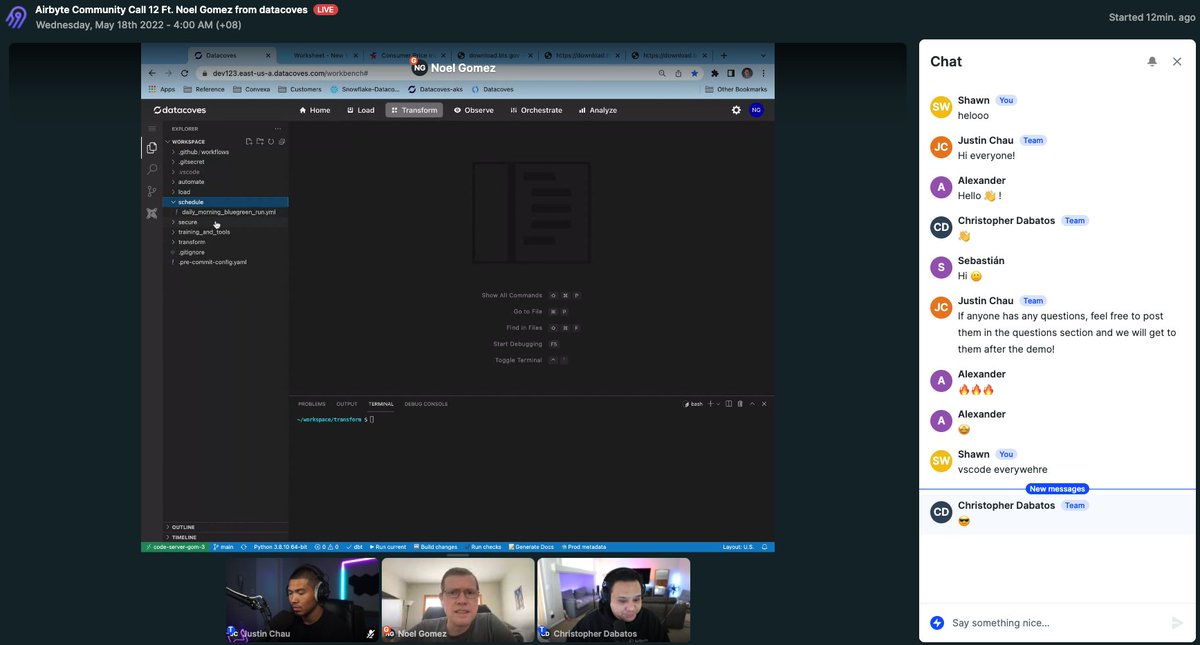Open the Explorer icon in activity bar
This screenshot has width=1200, height=645.
[x=152, y=148]
